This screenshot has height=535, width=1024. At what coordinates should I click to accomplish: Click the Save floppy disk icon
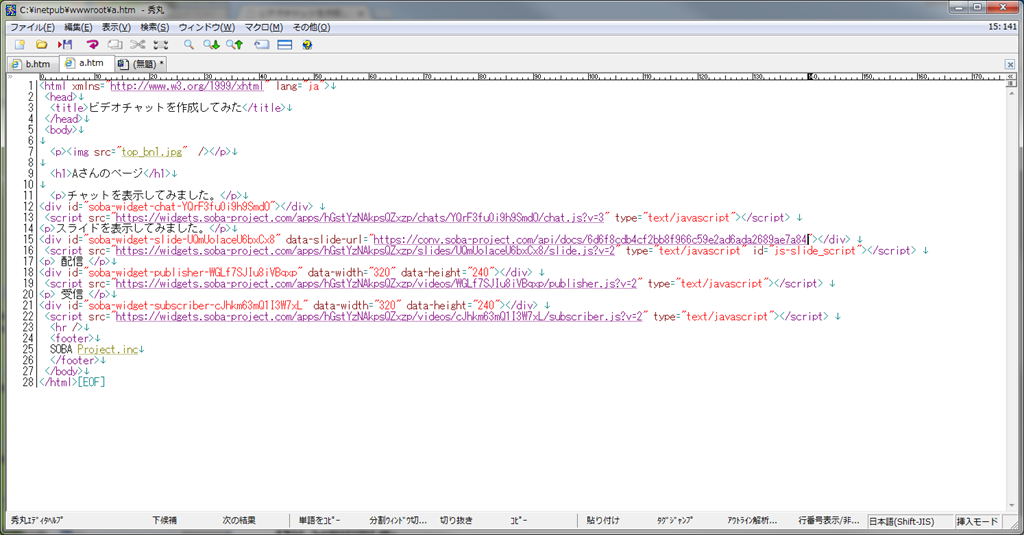click(x=65, y=44)
